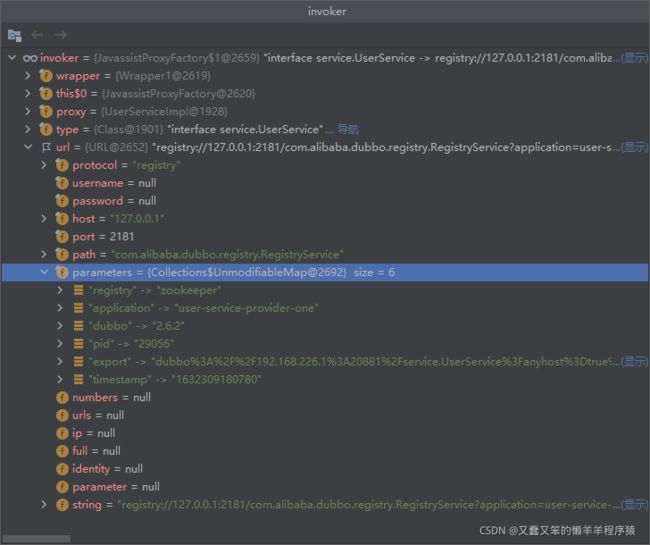Screen dimensions: 650x545
Task: Expand the host field node
Action: click(44, 218)
